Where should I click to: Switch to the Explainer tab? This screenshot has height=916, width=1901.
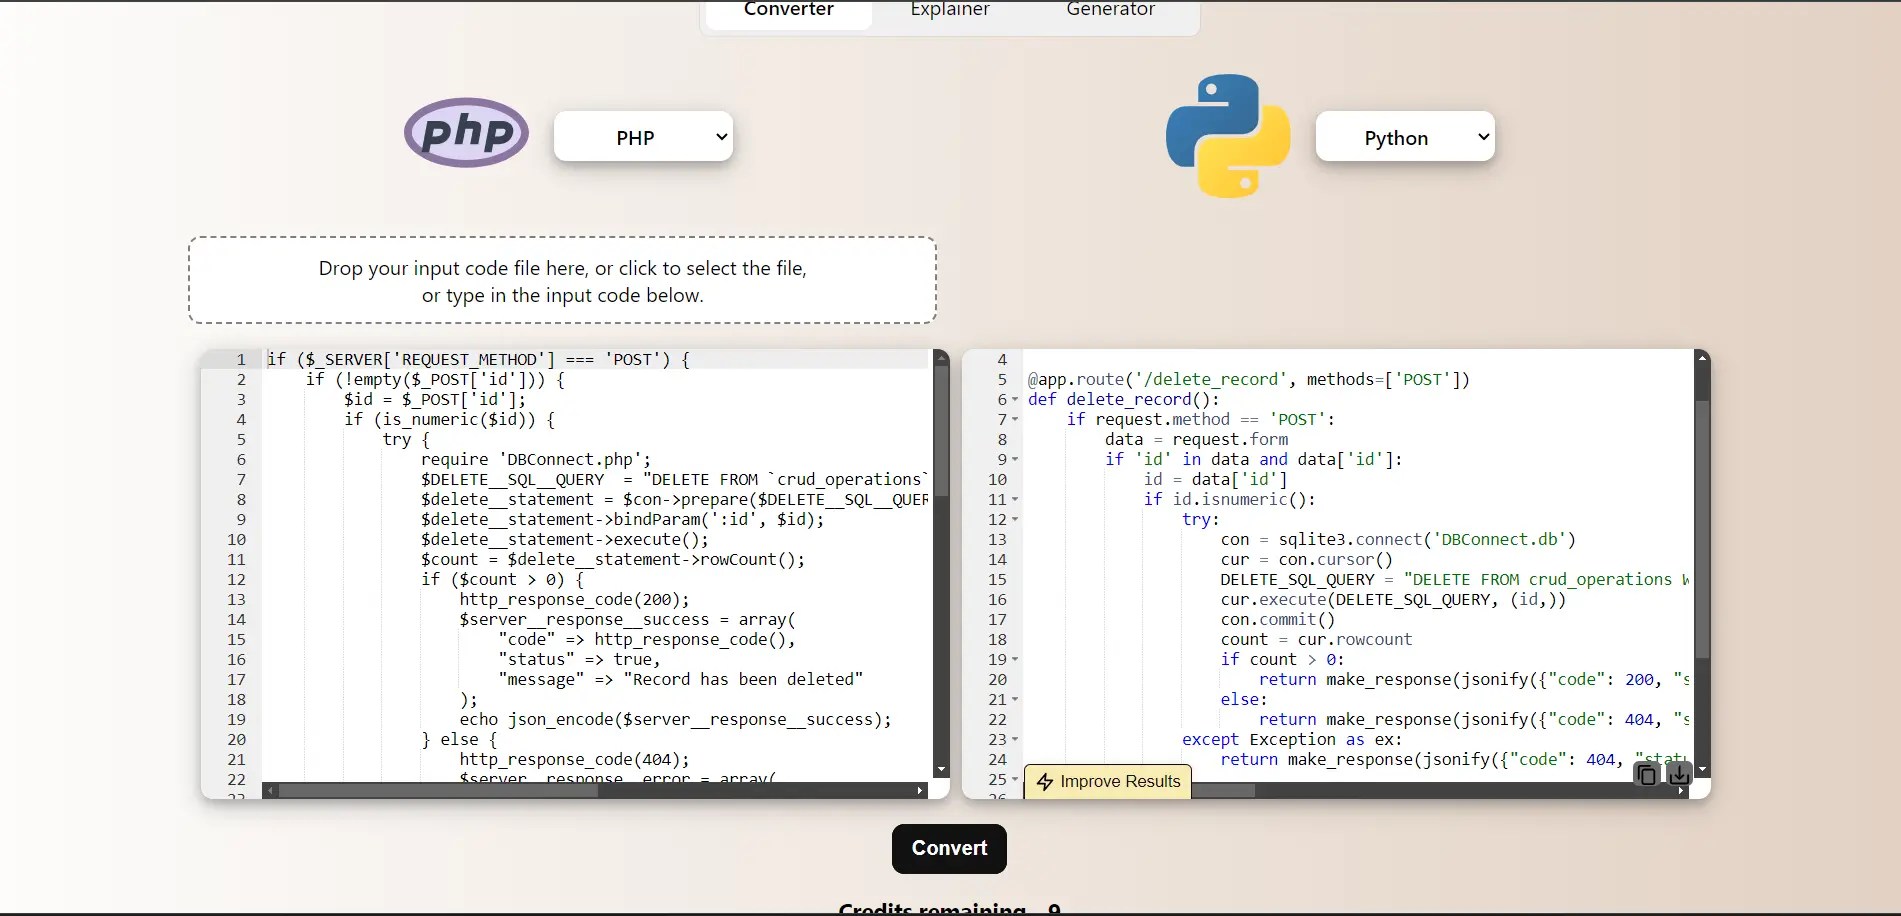click(950, 10)
